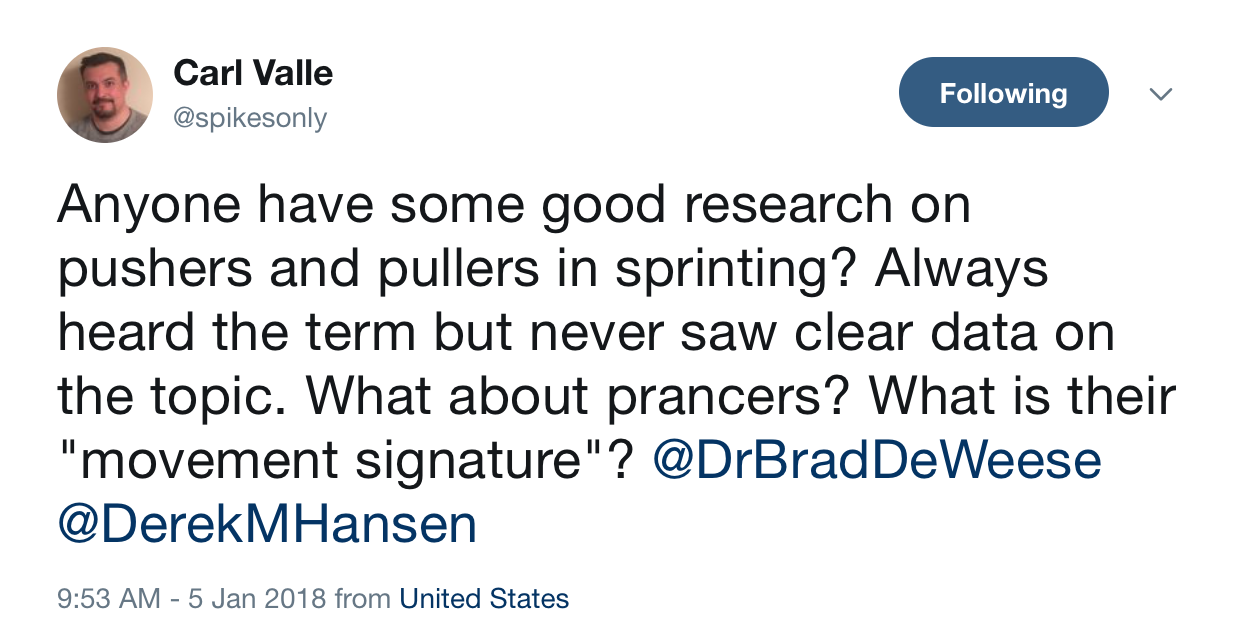1246x640 pixels.
Task: Open the @DerekMHansen mention
Action: pos(267,525)
